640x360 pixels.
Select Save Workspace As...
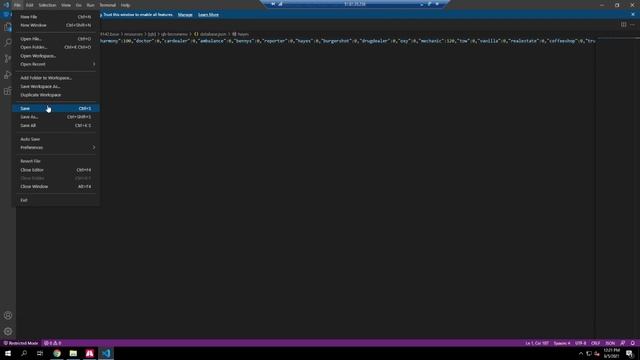click(56, 86)
